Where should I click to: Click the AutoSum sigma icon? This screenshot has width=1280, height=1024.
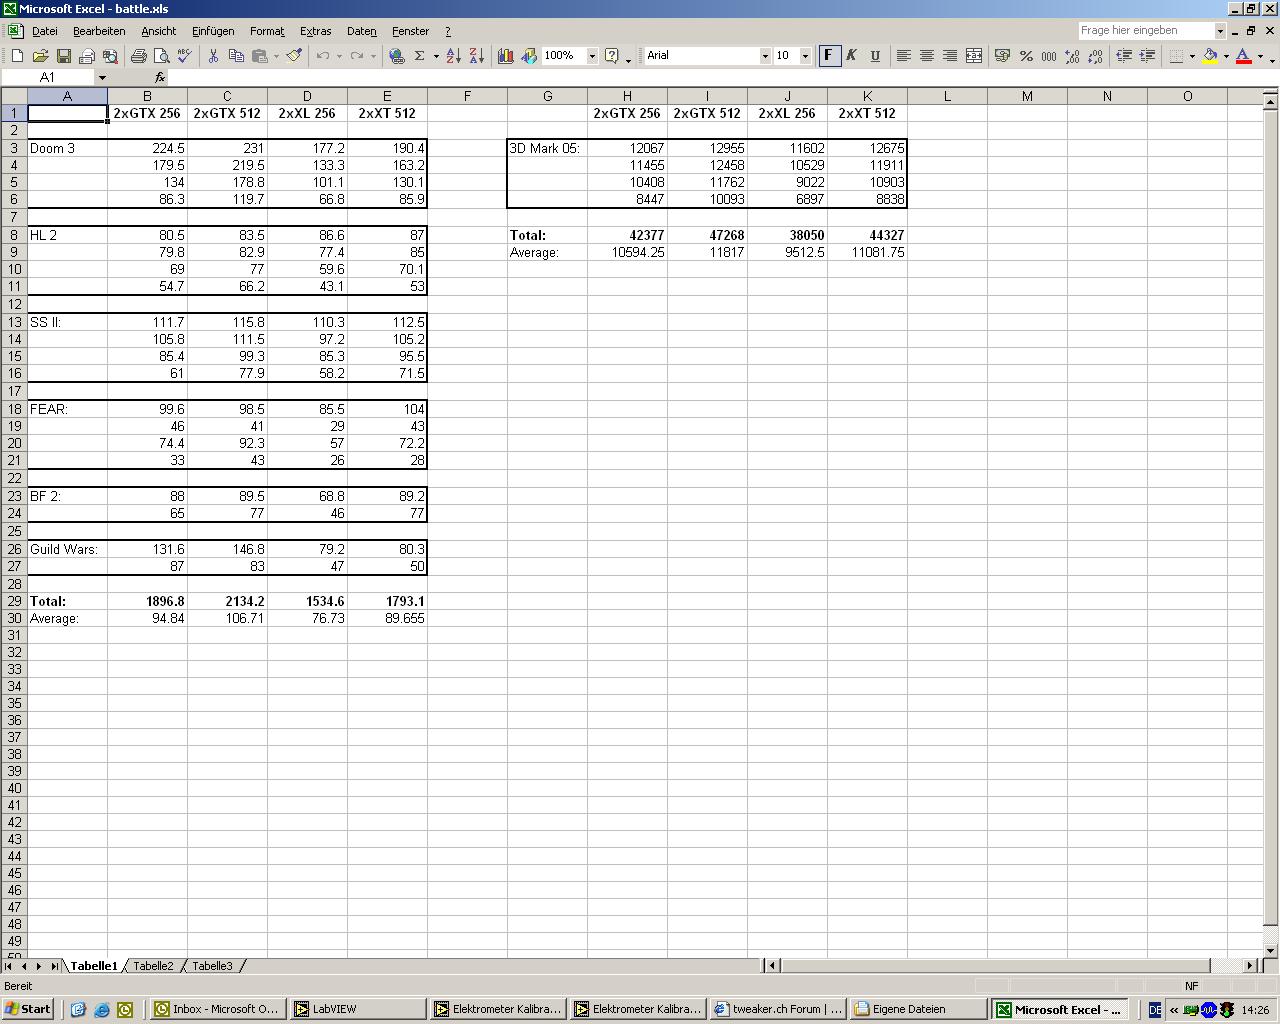[420, 56]
